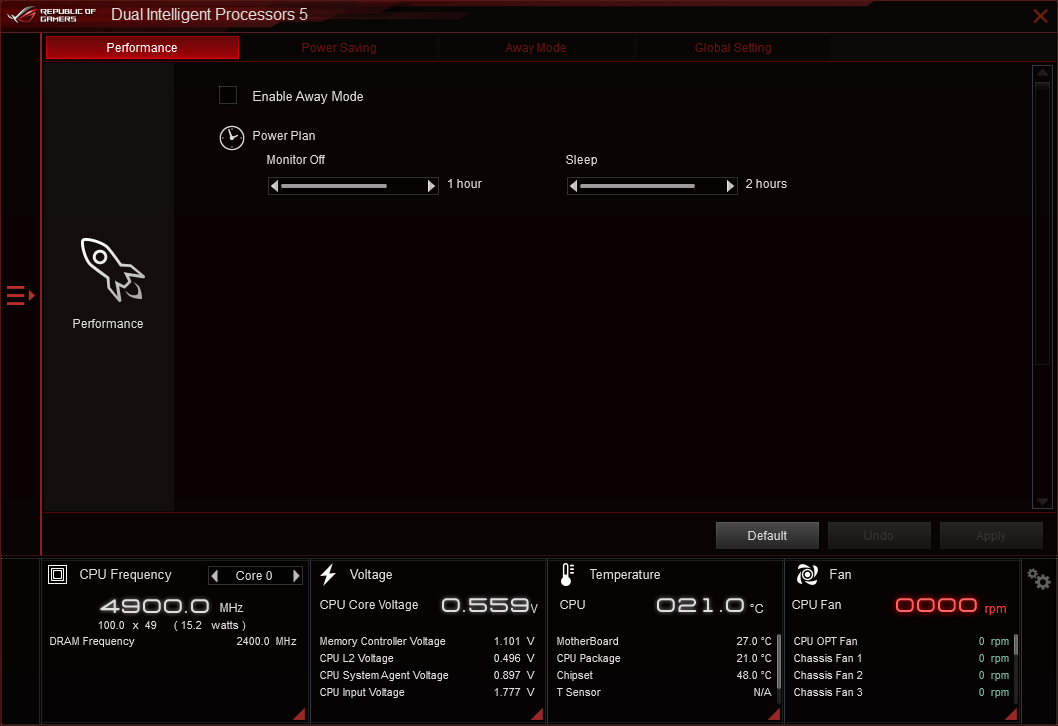This screenshot has height=726, width=1058.
Task: Click the Power Plan clock icon
Action: click(x=231, y=138)
